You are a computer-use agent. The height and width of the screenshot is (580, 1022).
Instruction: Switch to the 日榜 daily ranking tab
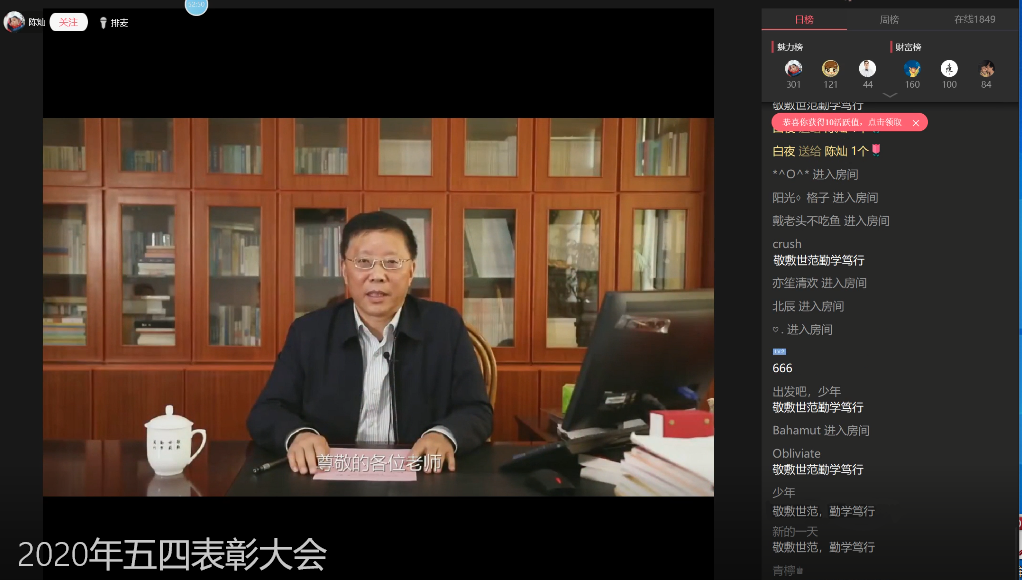coord(804,19)
